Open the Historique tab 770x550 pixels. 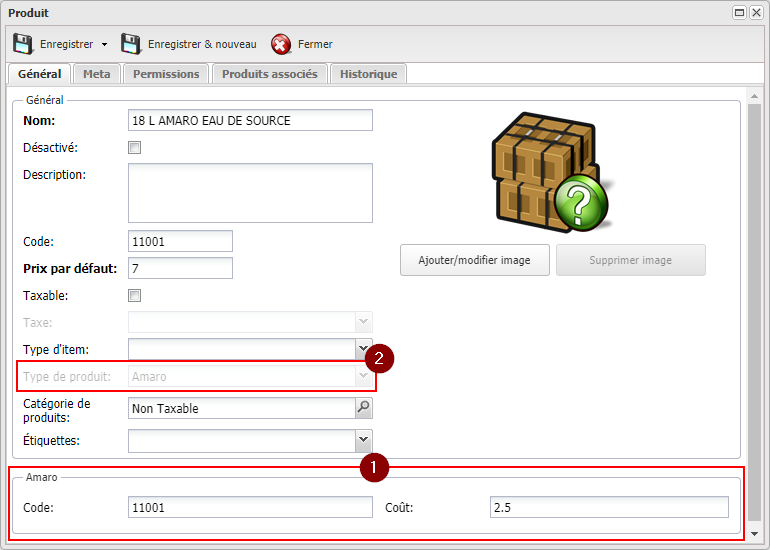pyautogui.click(x=368, y=74)
